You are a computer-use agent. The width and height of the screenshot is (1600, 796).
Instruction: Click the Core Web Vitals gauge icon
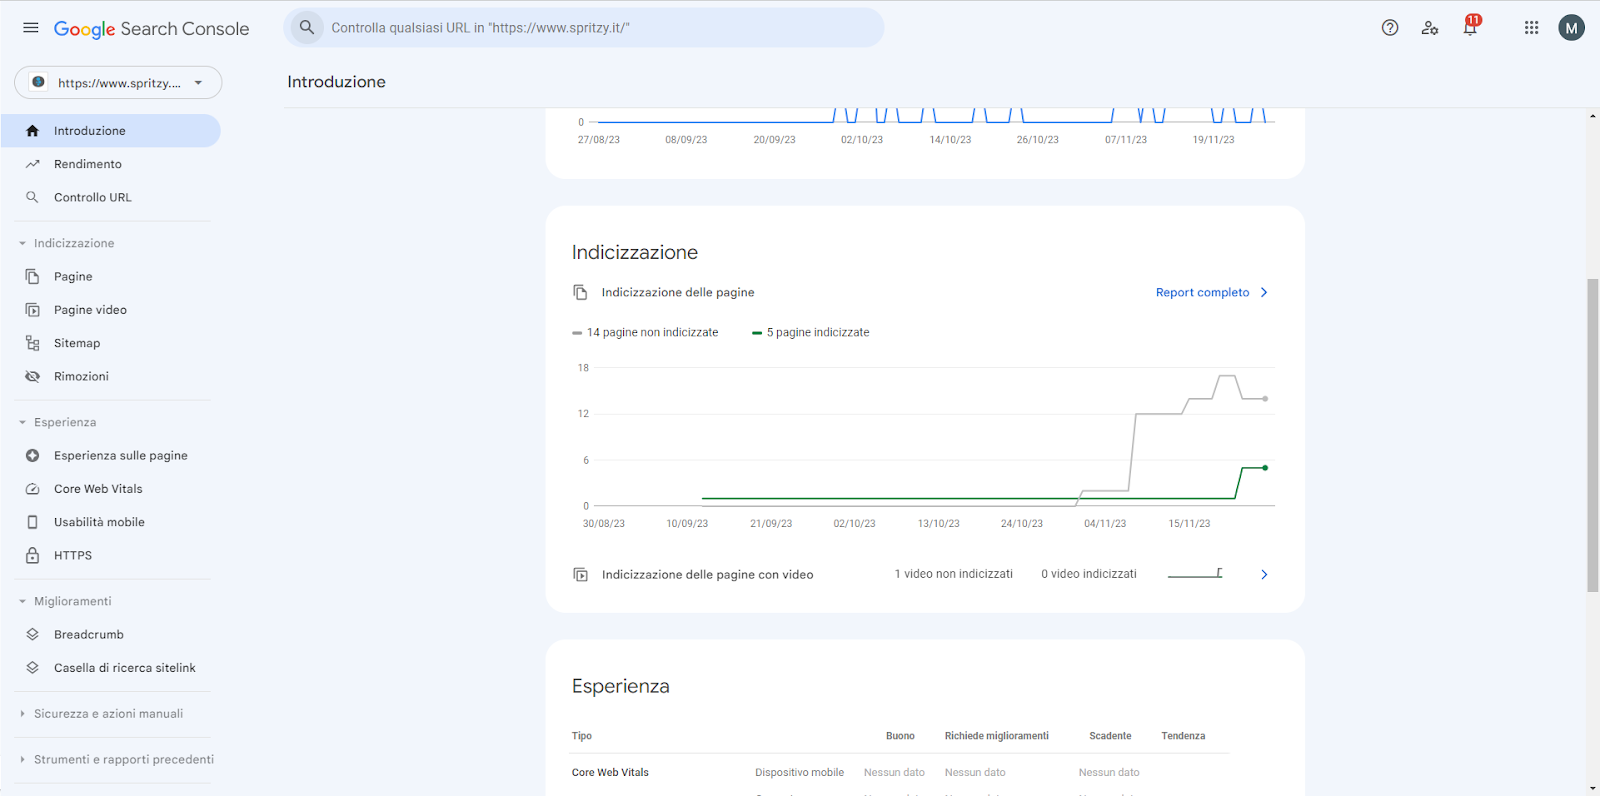pos(32,489)
